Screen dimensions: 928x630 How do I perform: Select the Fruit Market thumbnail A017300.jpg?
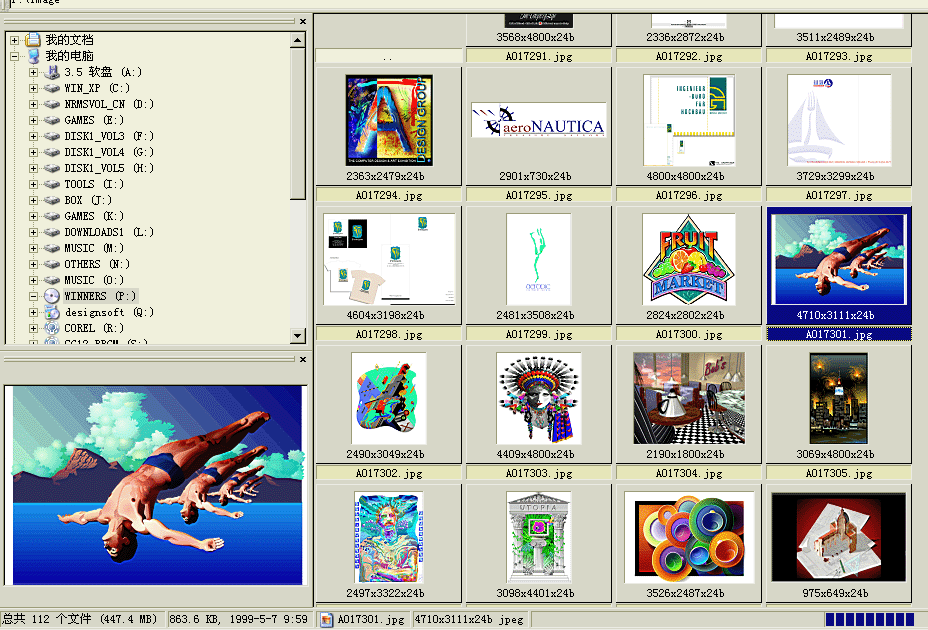click(689, 259)
